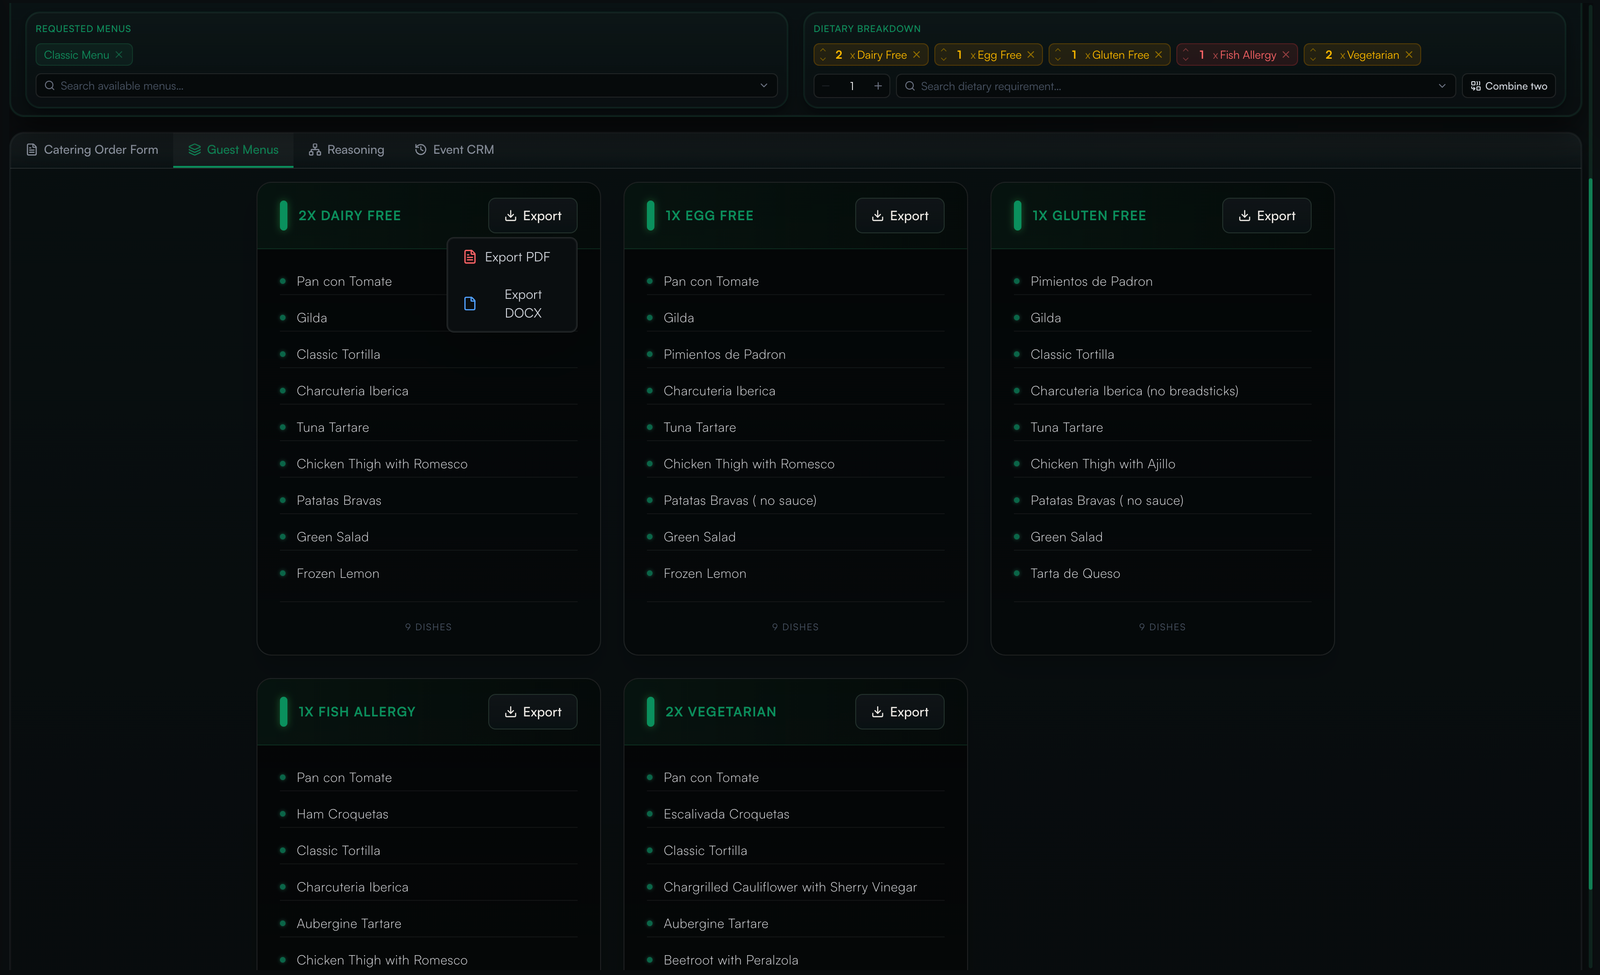The height and width of the screenshot is (975, 1600).
Task: Remove the Vegetarian dietary tag
Action: click(1409, 55)
